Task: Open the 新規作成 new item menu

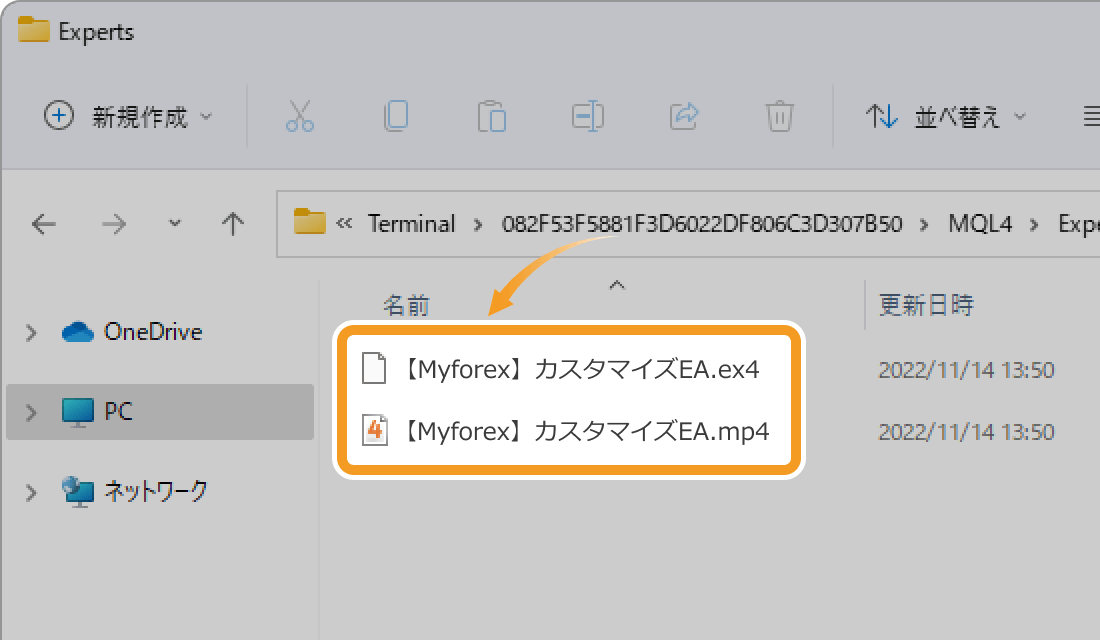Action: coord(128,116)
